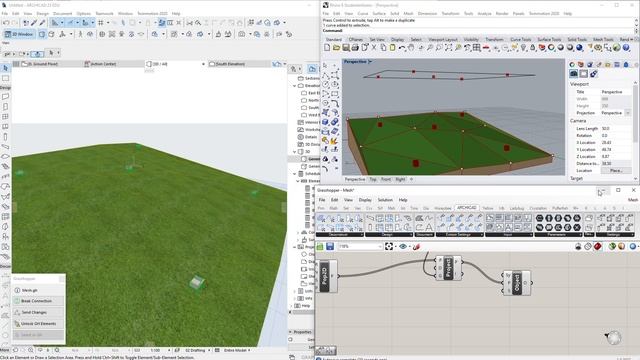Viewport: 640px width, 360px height.
Task: Open the Grasshopper Solution menu
Action: point(385,200)
